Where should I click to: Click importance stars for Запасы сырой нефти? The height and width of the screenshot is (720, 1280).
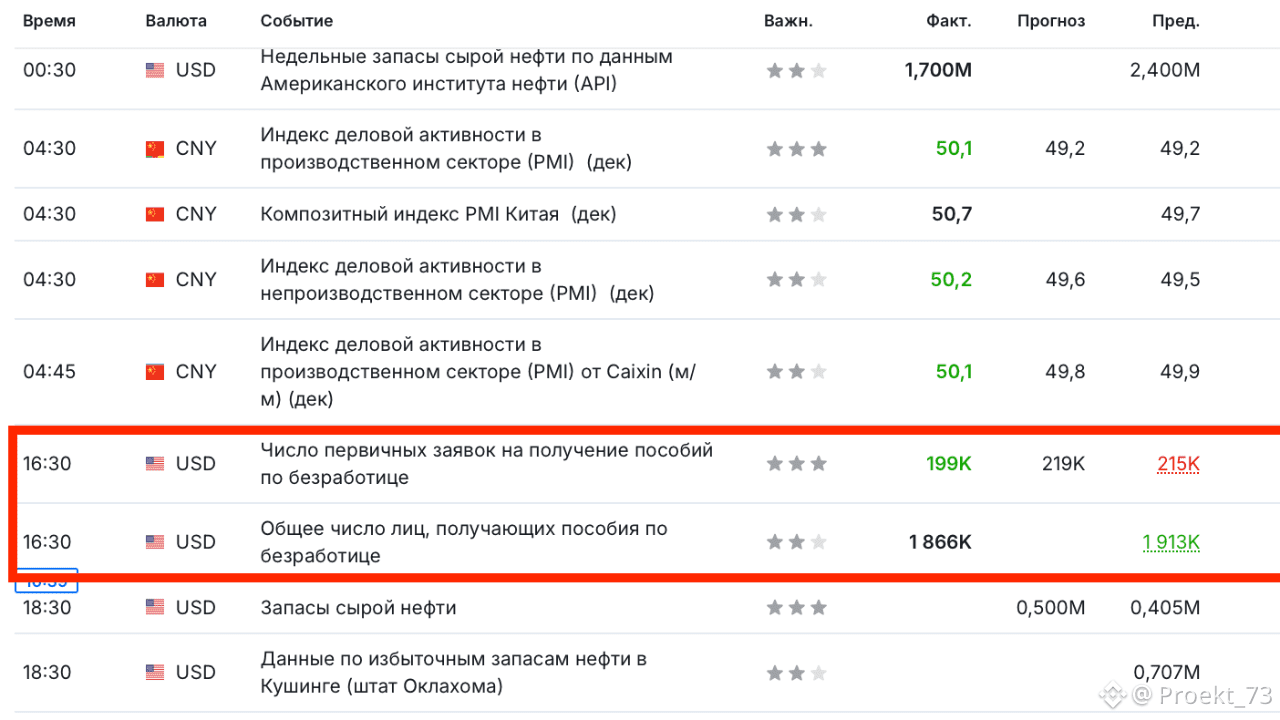tap(797, 607)
